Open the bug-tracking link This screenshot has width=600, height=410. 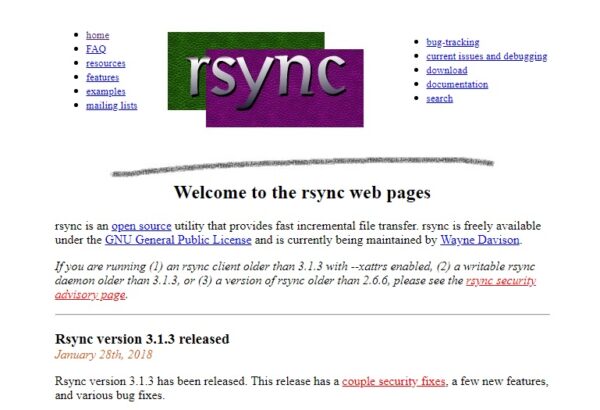pos(453,42)
